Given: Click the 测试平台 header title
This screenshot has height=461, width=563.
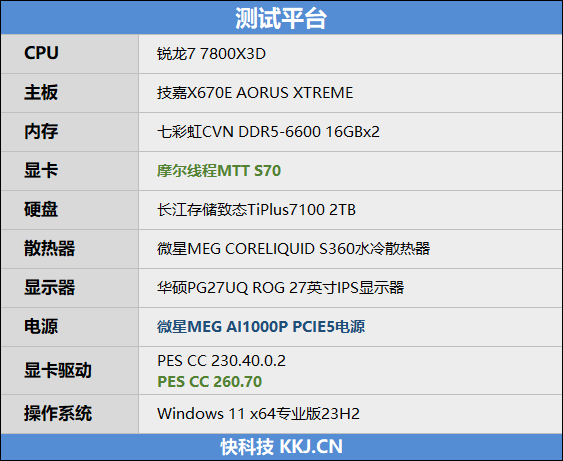Looking at the screenshot, I should pyautogui.click(x=281, y=18).
